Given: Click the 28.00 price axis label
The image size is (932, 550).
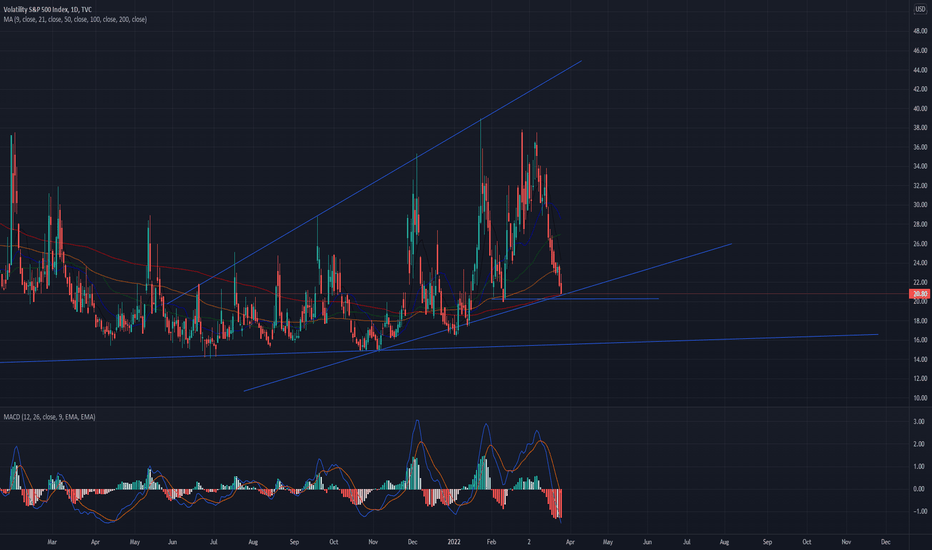Looking at the screenshot, I should tap(920, 224).
